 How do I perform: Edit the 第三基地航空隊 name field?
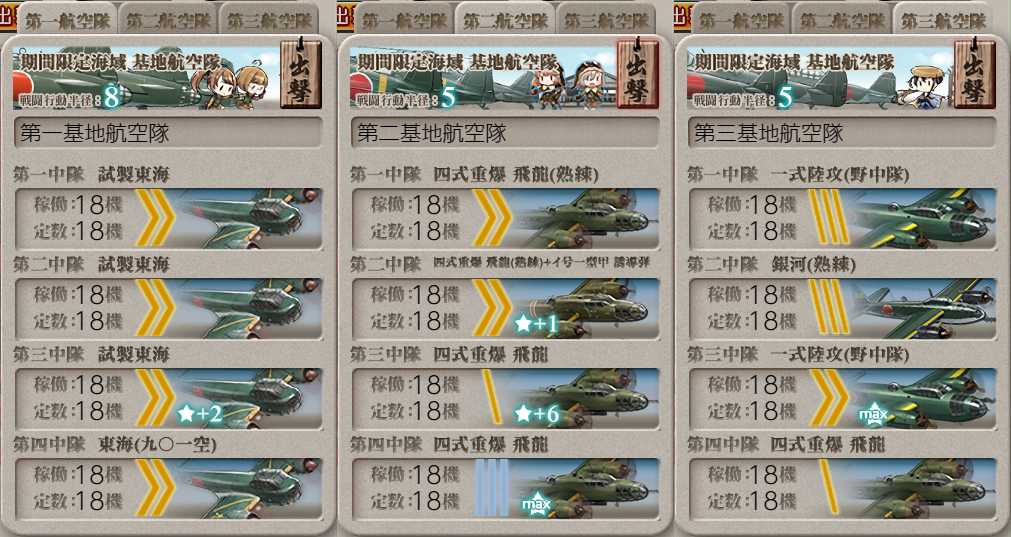[x=842, y=133]
